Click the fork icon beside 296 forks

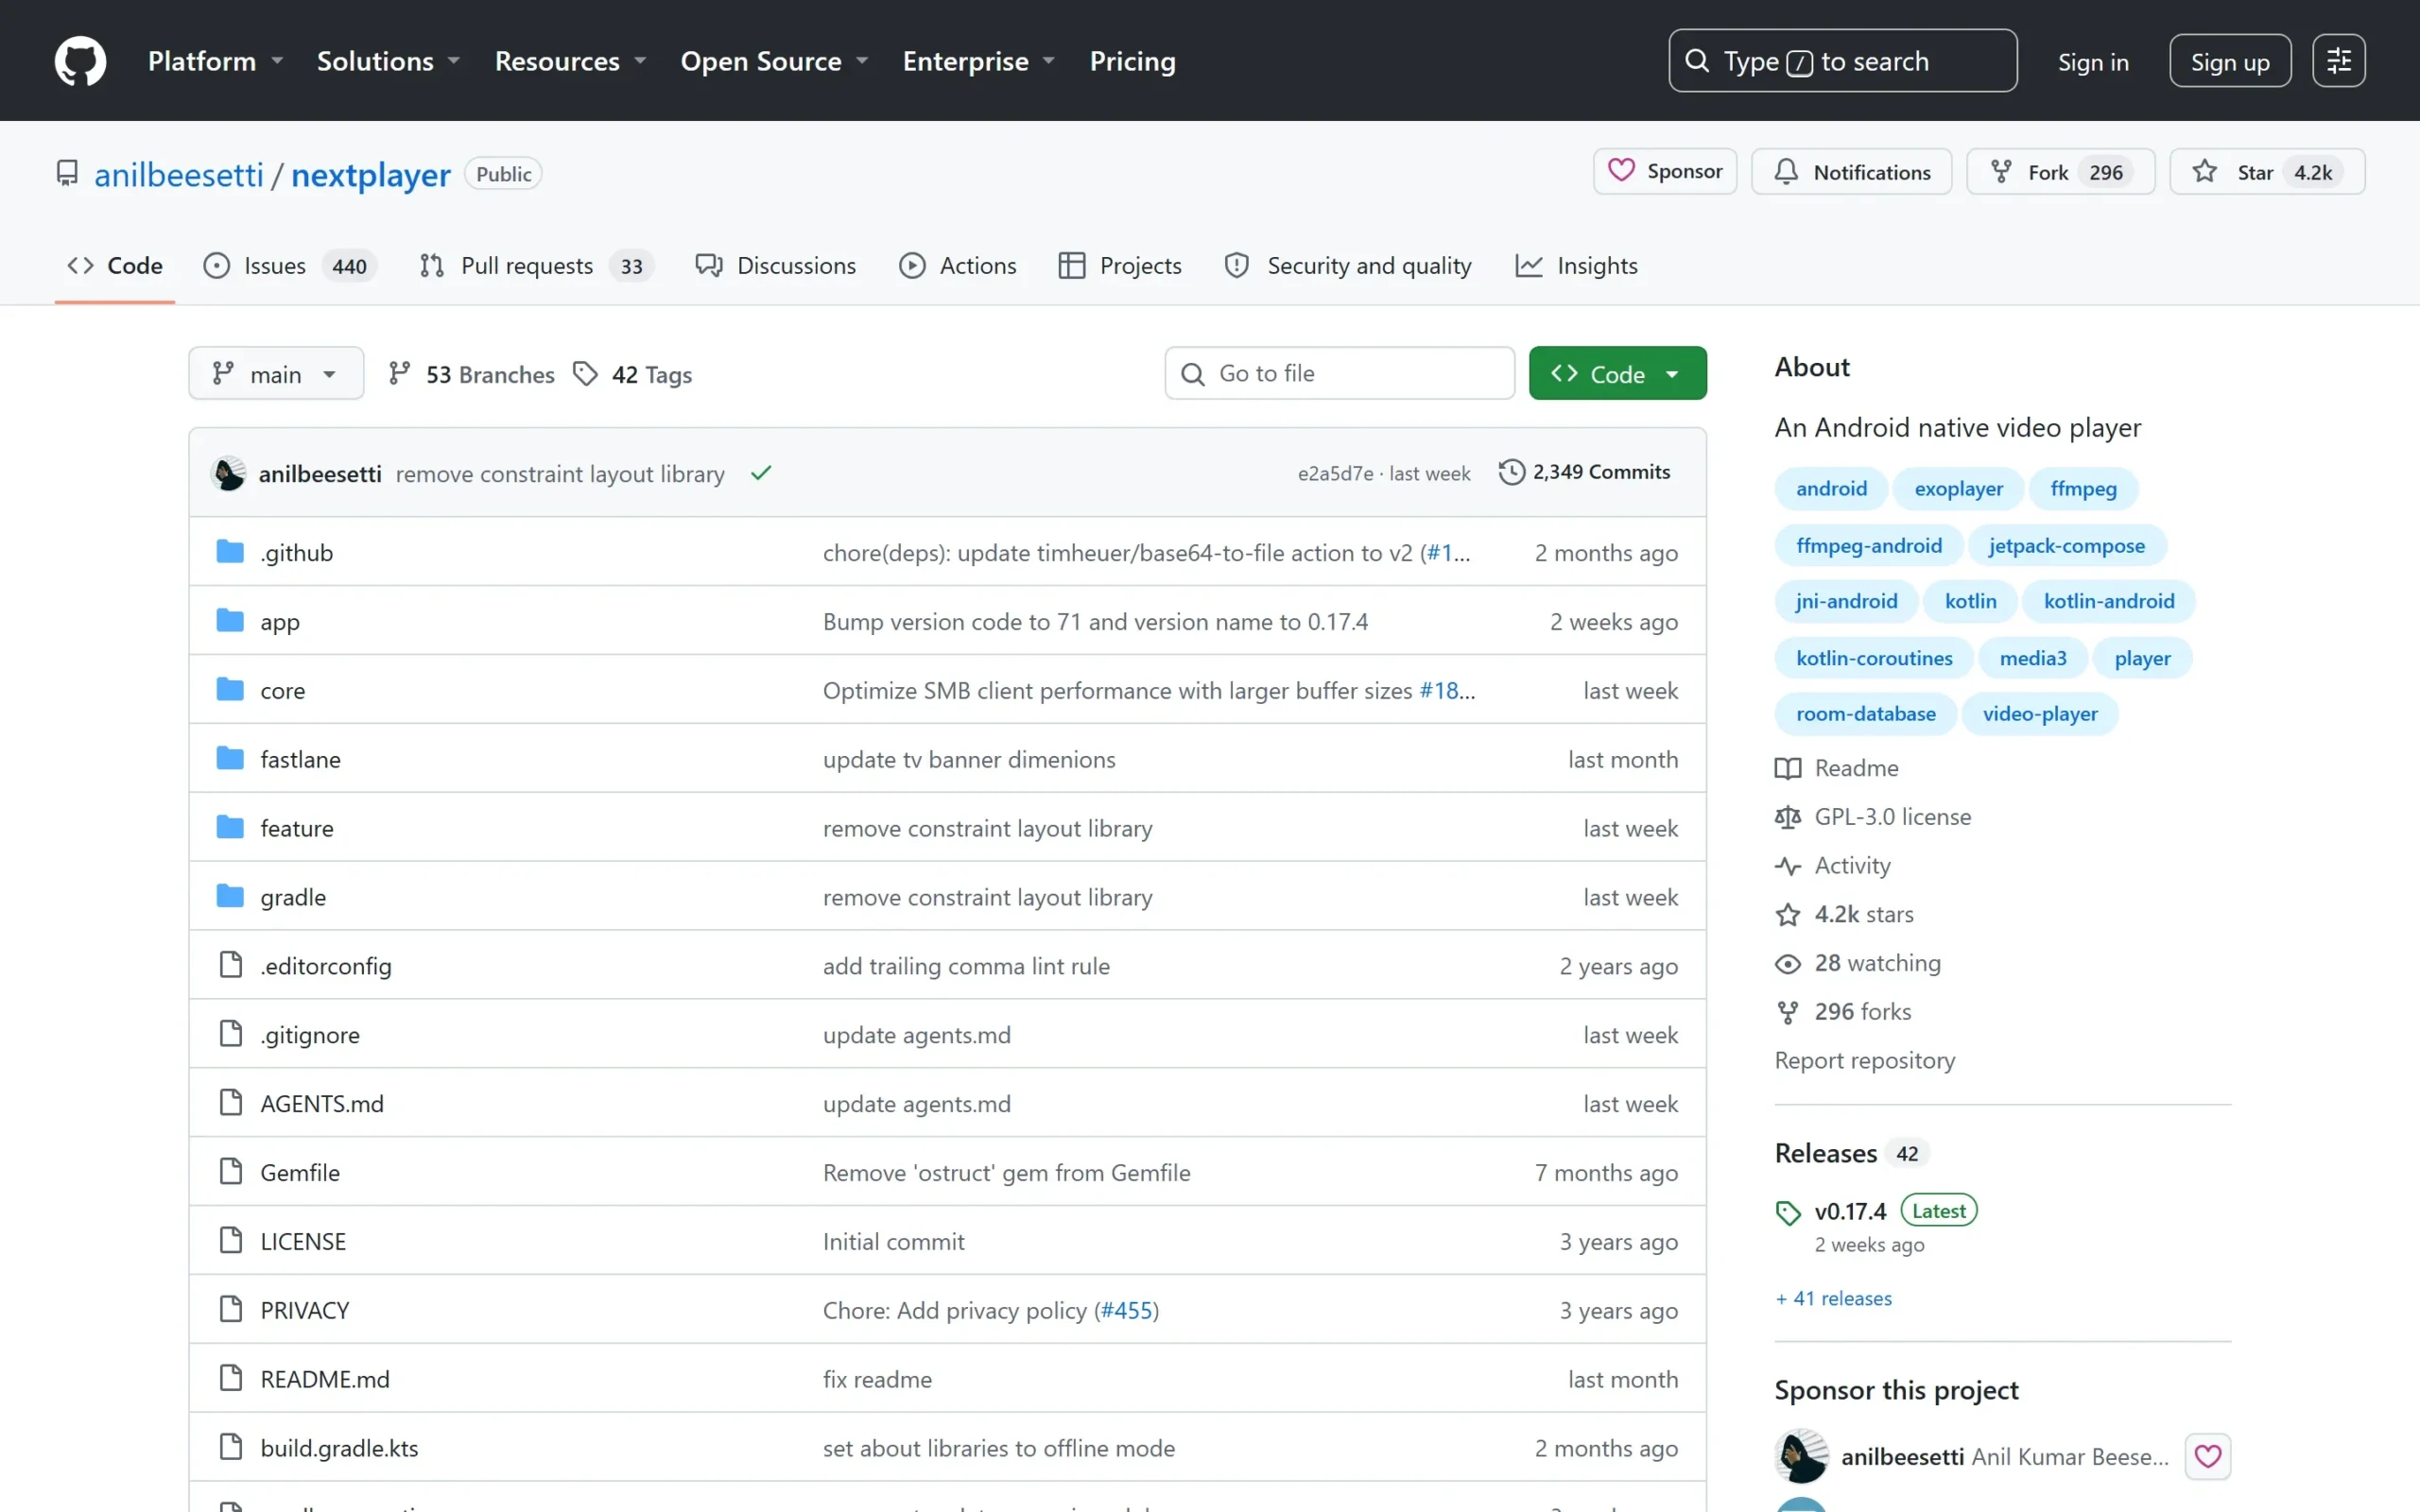(1788, 1012)
